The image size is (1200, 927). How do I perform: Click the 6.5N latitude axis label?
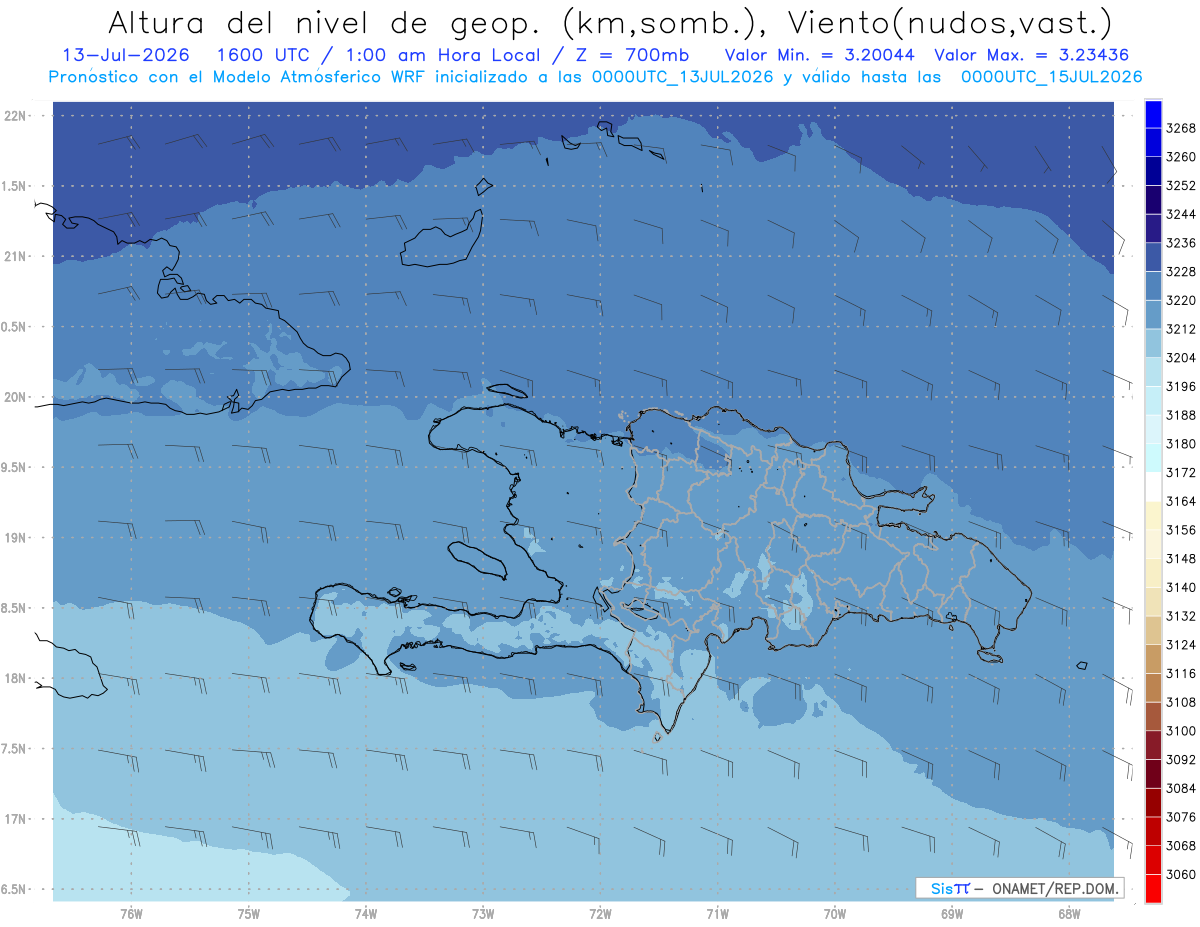(x=13, y=889)
